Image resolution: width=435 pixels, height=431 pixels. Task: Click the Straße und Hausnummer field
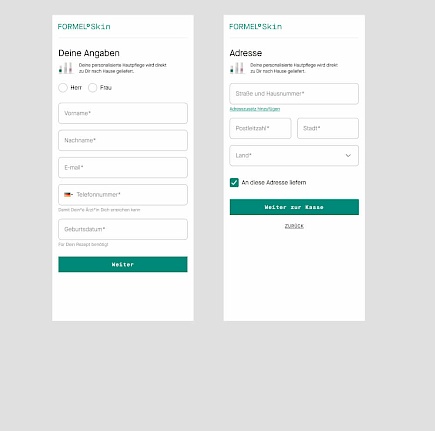294,94
